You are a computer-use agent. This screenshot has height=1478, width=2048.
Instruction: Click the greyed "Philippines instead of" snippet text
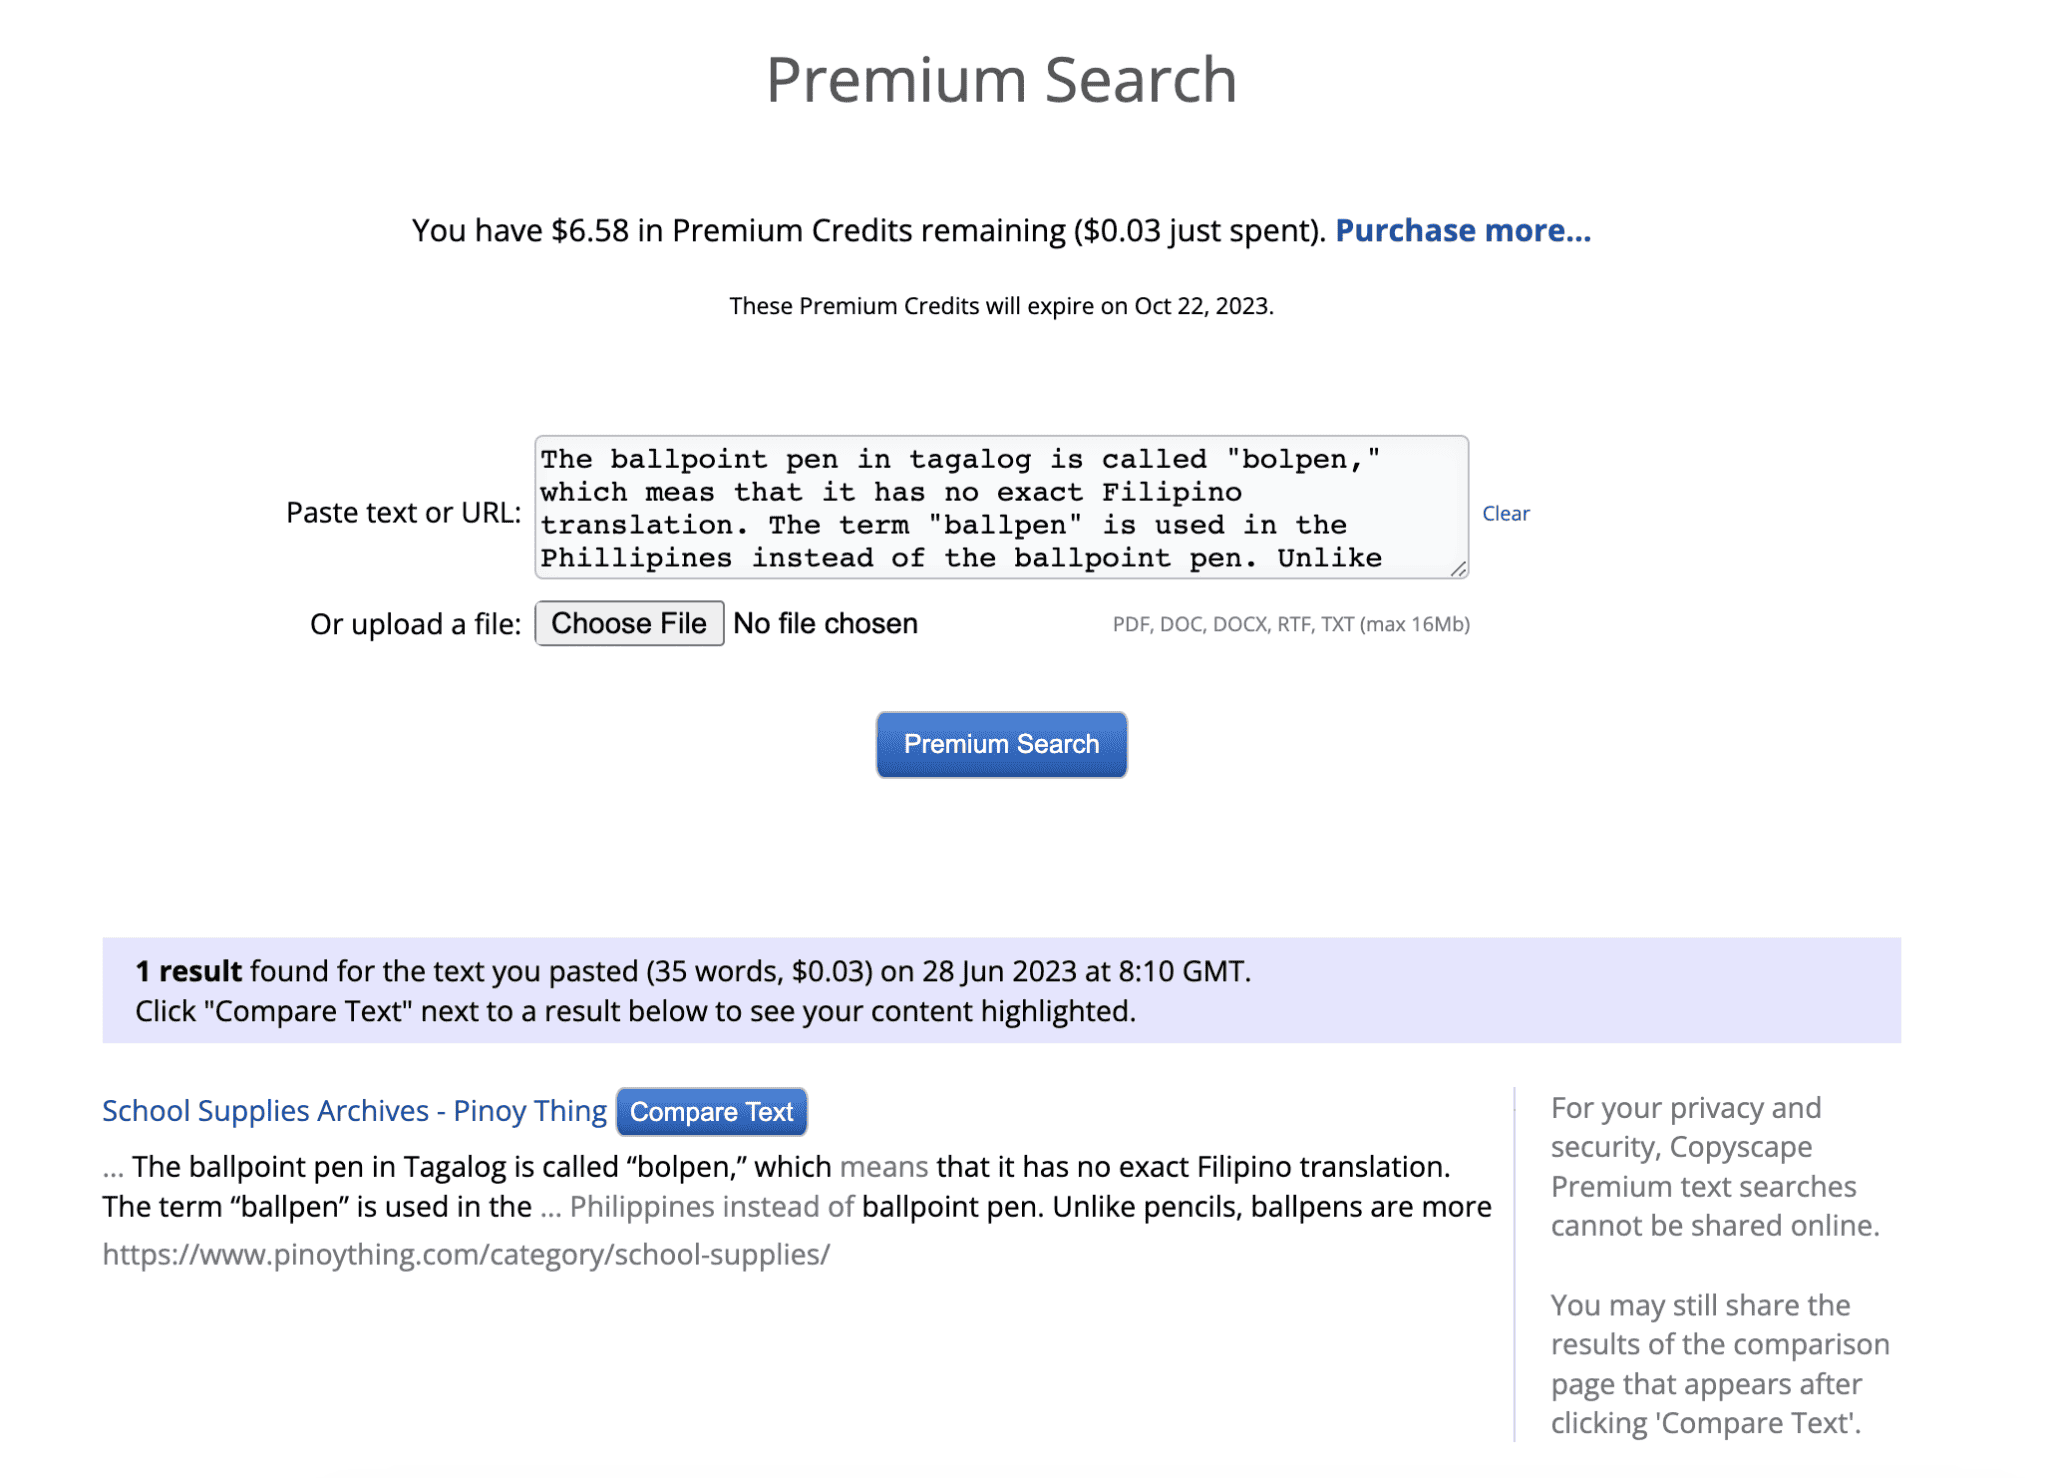(x=711, y=1207)
